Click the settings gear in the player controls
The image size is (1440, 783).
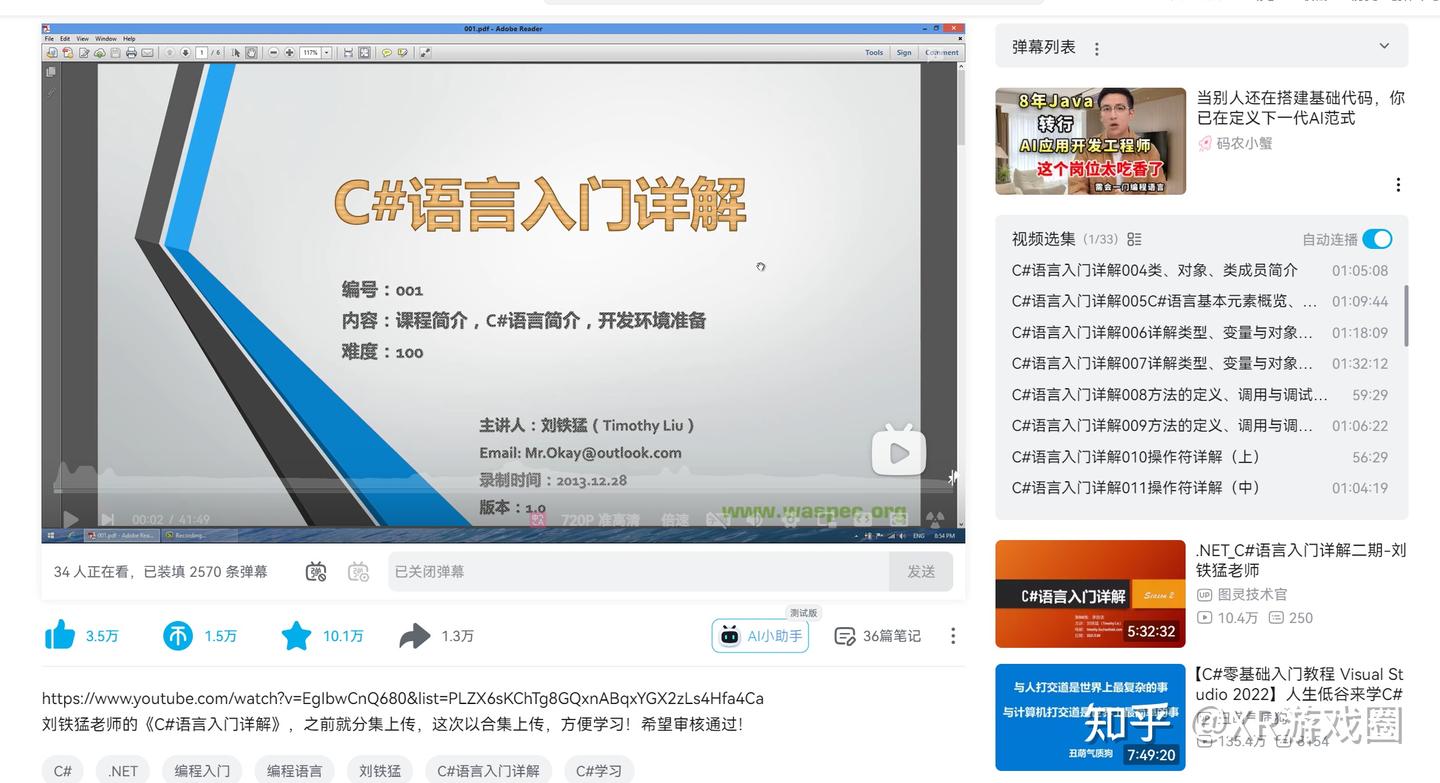[791, 519]
